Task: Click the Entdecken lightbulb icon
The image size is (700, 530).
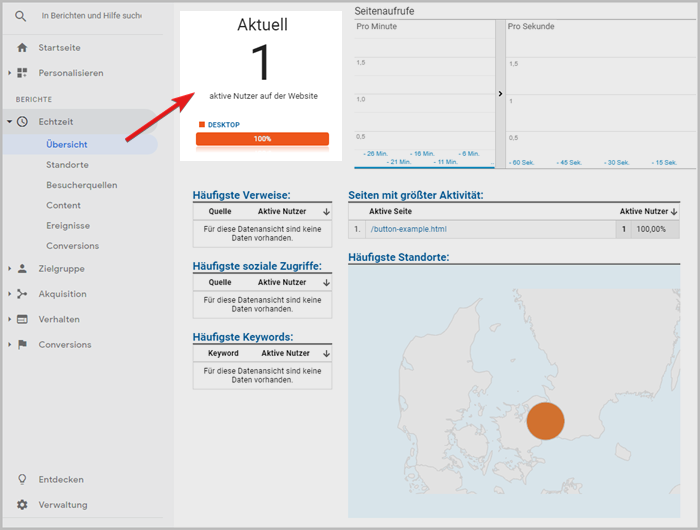Action: (22, 479)
